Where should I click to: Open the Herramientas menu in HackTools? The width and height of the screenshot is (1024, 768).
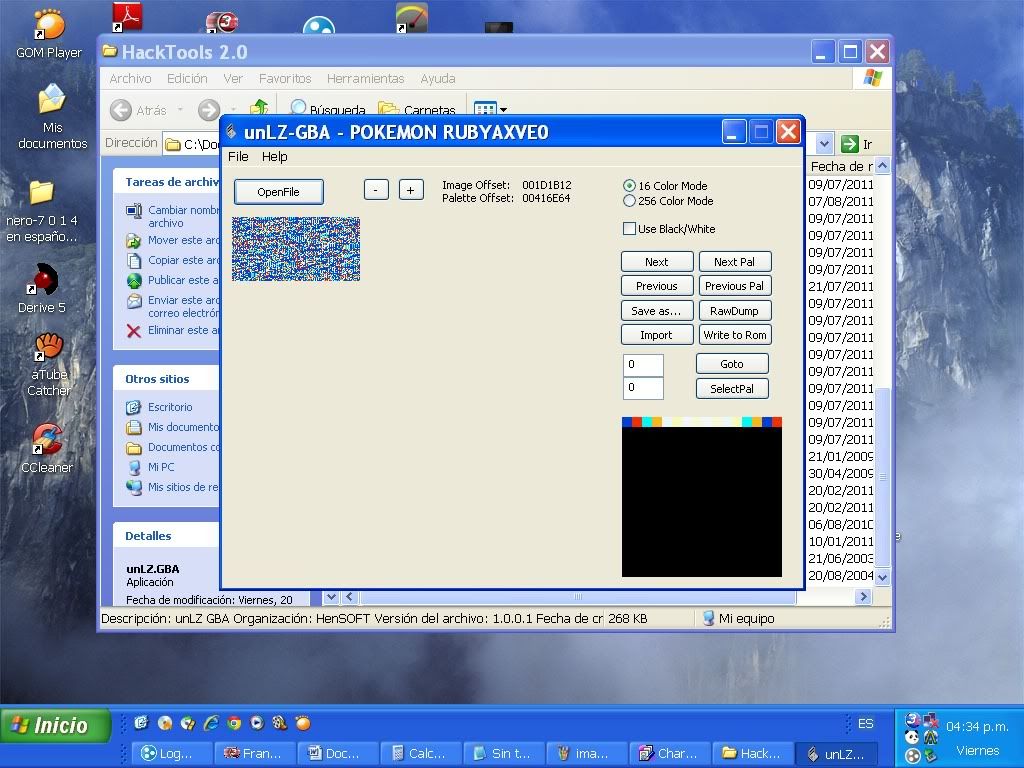pyautogui.click(x=366, y=78)
